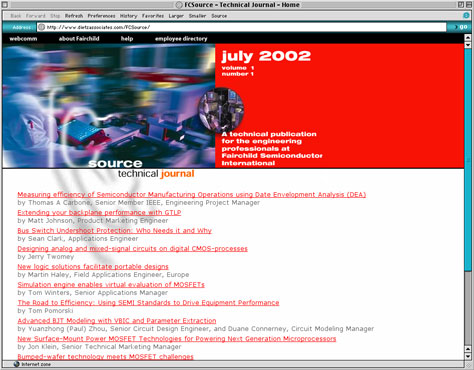Click the scroll down arrow at the bottom of the scrollbar
The image size is (474, 370).
(468, 356)
